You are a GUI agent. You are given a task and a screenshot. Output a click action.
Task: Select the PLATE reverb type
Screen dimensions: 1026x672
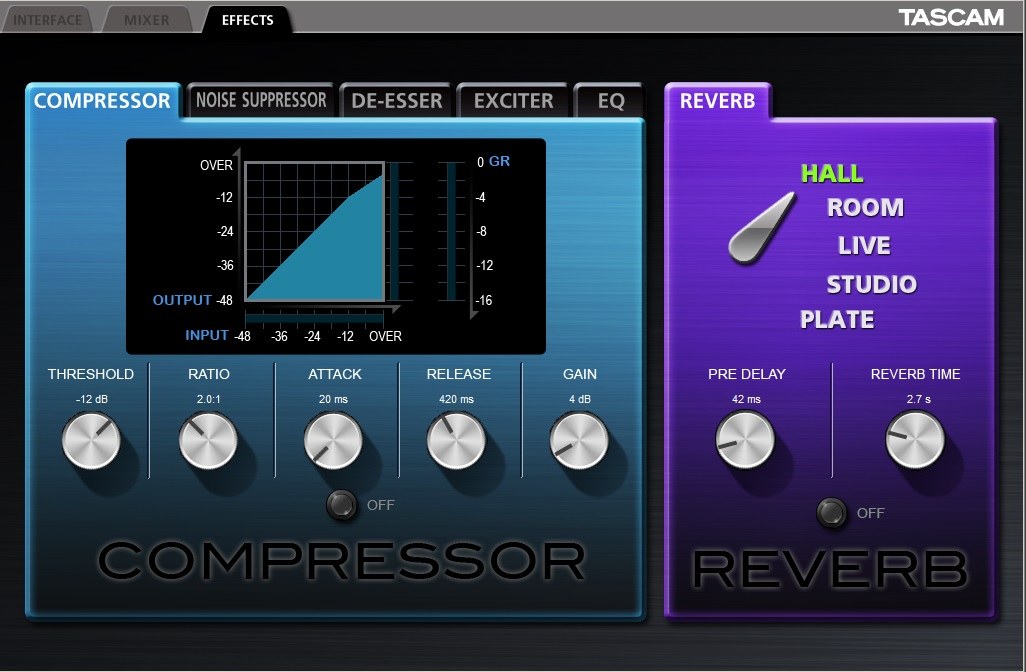tap(837, 320)
